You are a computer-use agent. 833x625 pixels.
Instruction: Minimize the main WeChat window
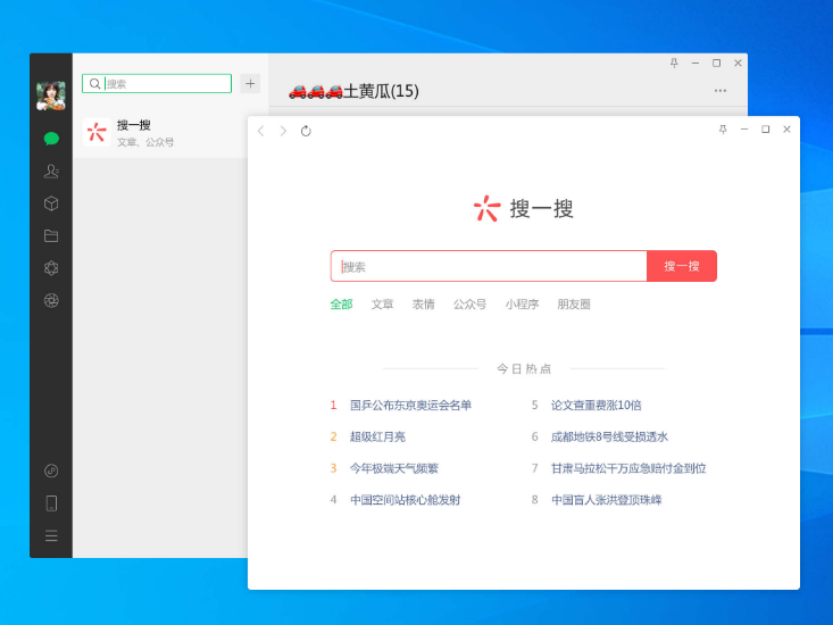(x=695, y=63)
